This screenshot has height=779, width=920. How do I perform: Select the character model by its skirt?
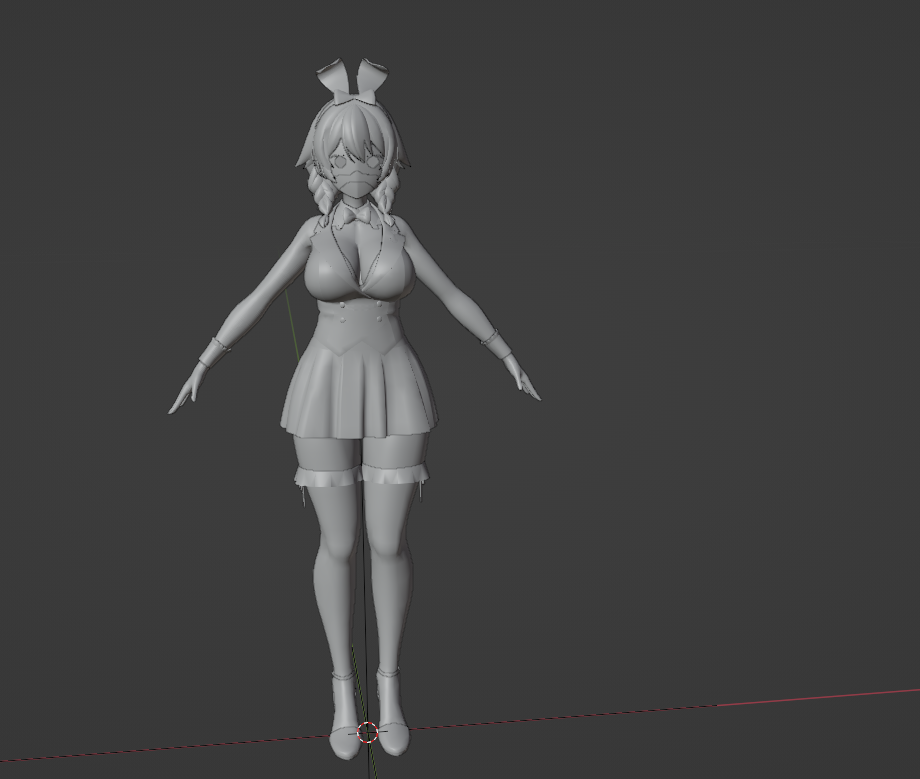[x=359, y=391]
